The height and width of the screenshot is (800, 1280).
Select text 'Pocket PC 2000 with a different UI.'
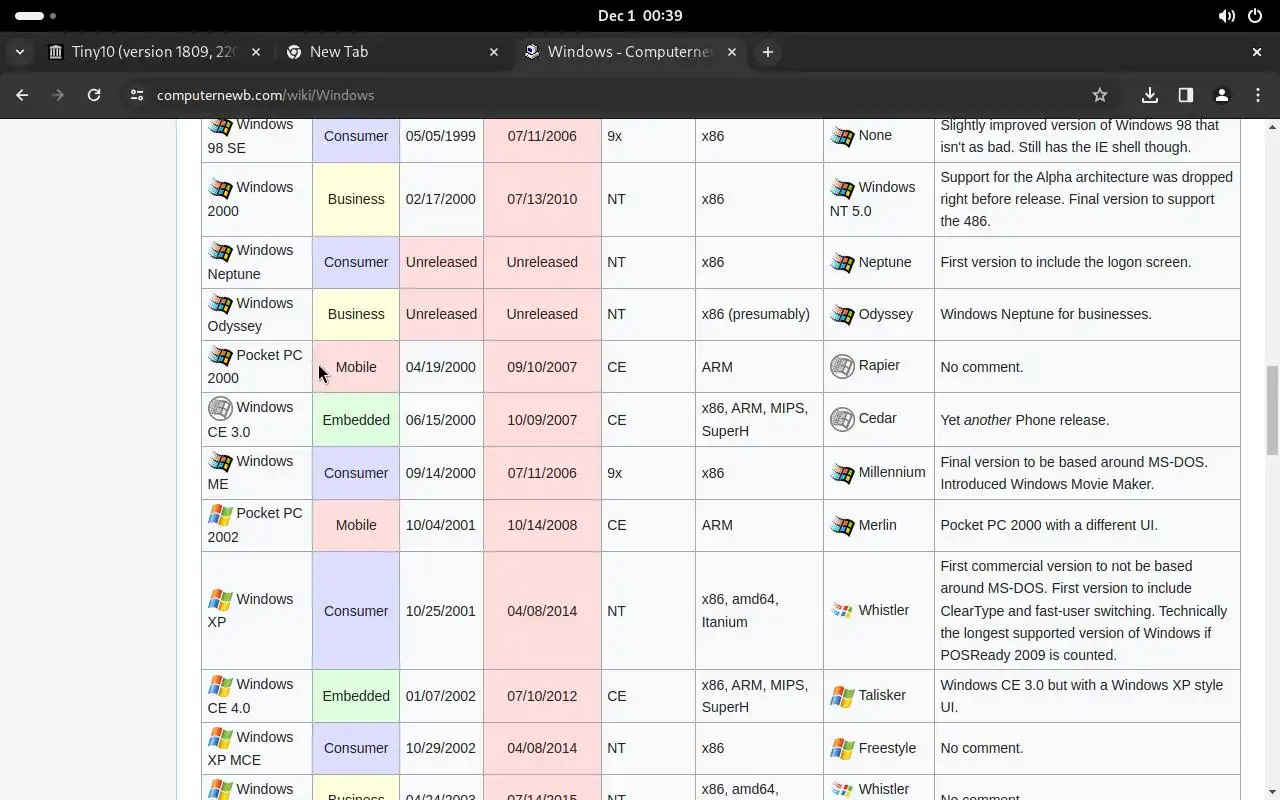pyautogui.click(x=1049, y=525)
